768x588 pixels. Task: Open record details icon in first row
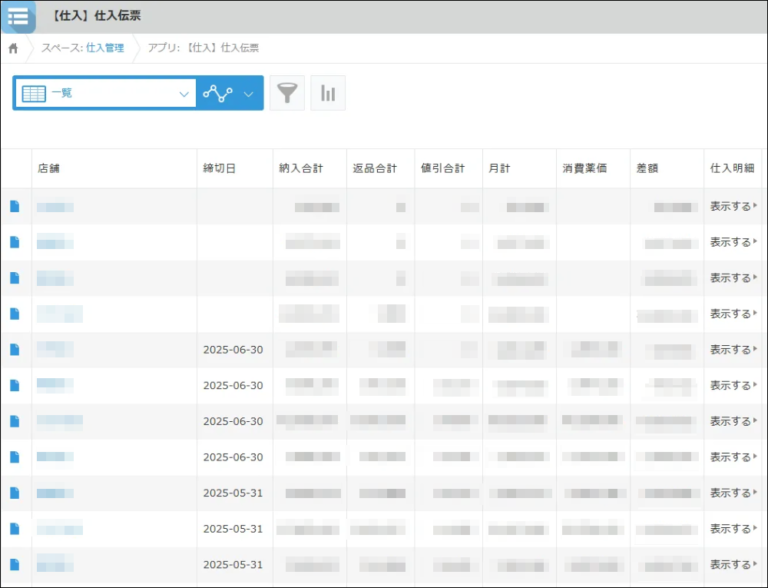[x=15, y=206]
